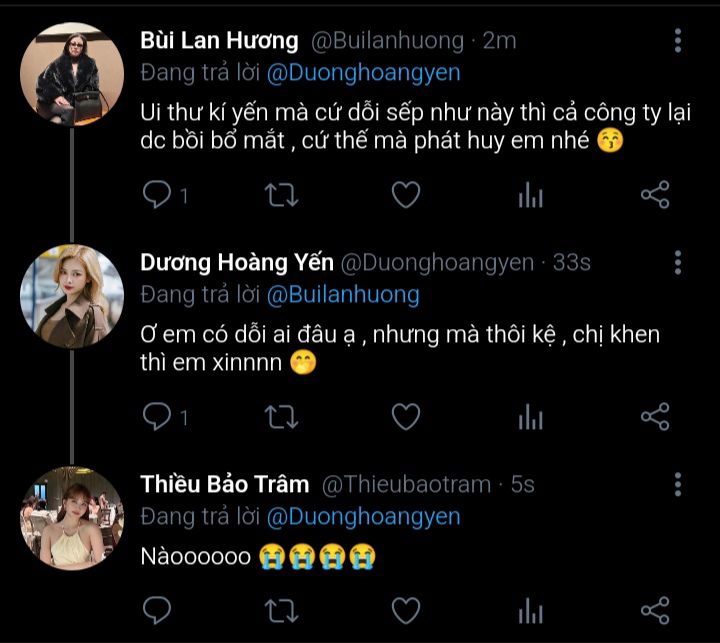Like Dương Hoàng Yến's tweet
The width and height of the screenshot is (720, 643).
(405, 416)
